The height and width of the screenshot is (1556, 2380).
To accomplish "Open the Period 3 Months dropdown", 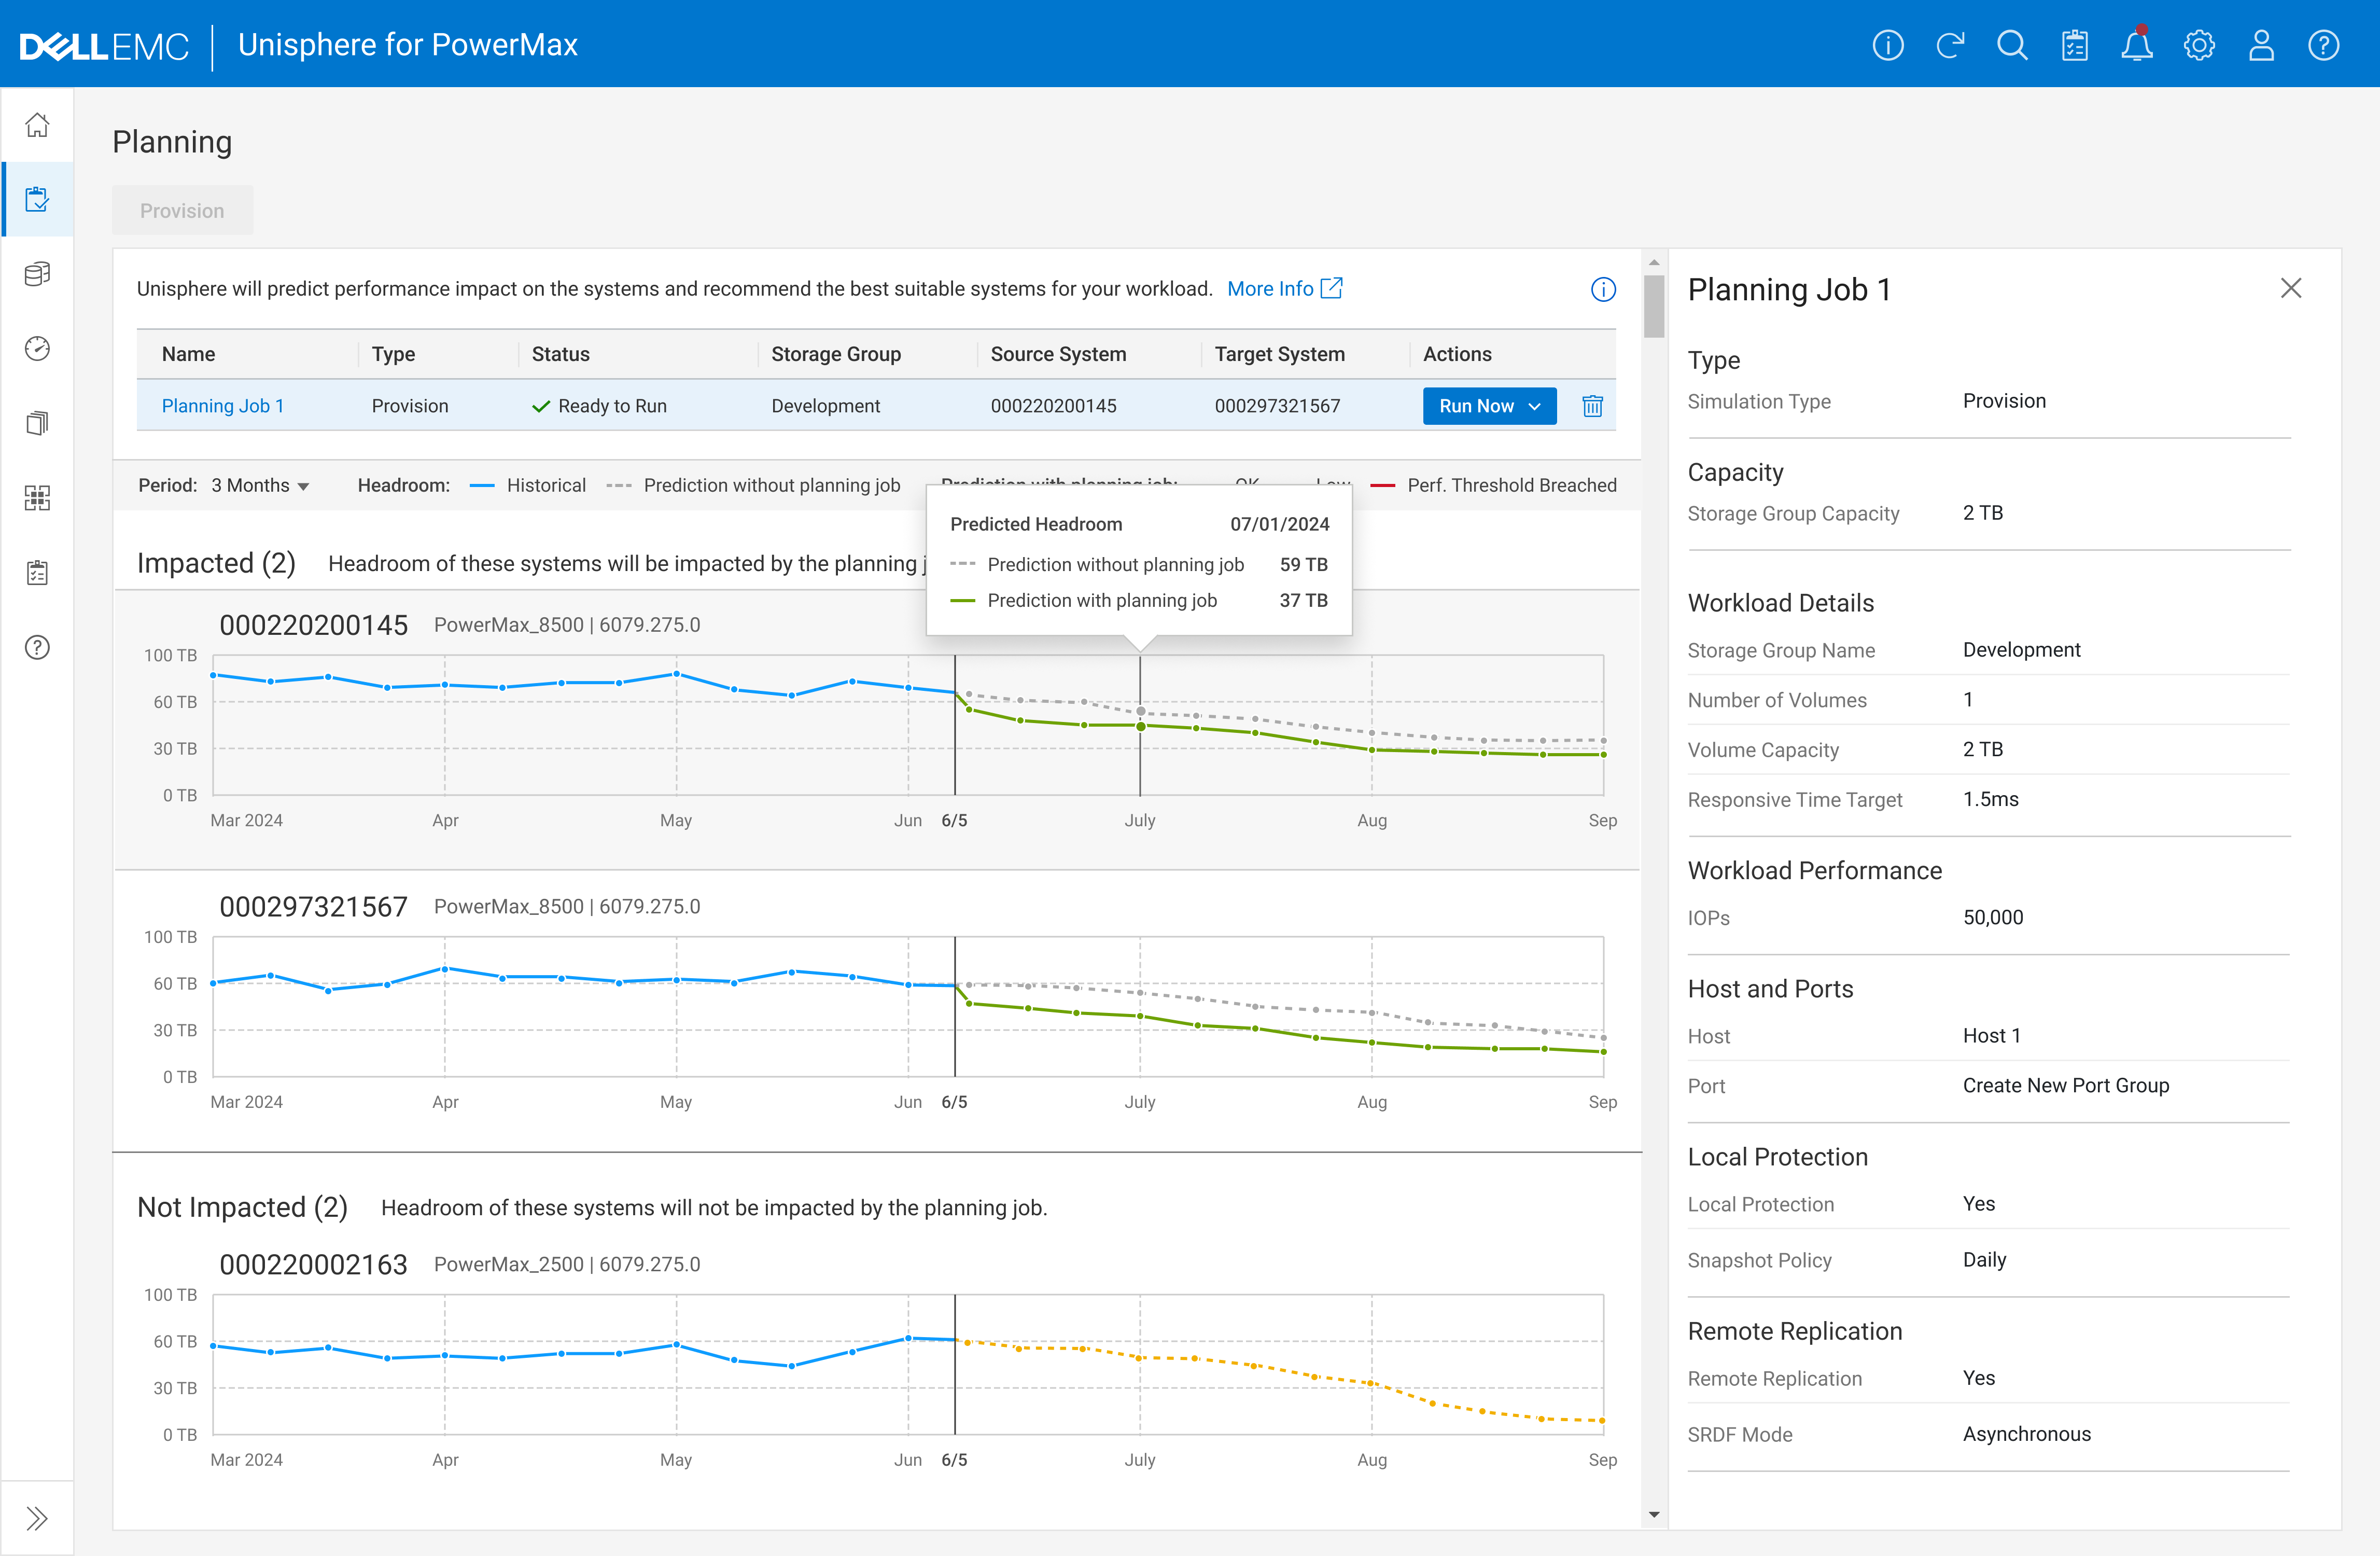I will [x=260, y=486].
